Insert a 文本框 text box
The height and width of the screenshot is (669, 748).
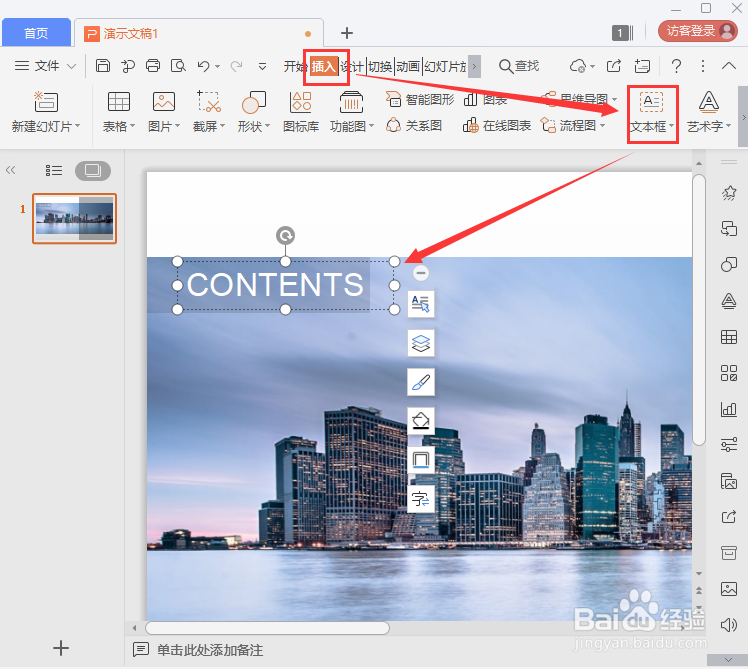coord(651,112)
